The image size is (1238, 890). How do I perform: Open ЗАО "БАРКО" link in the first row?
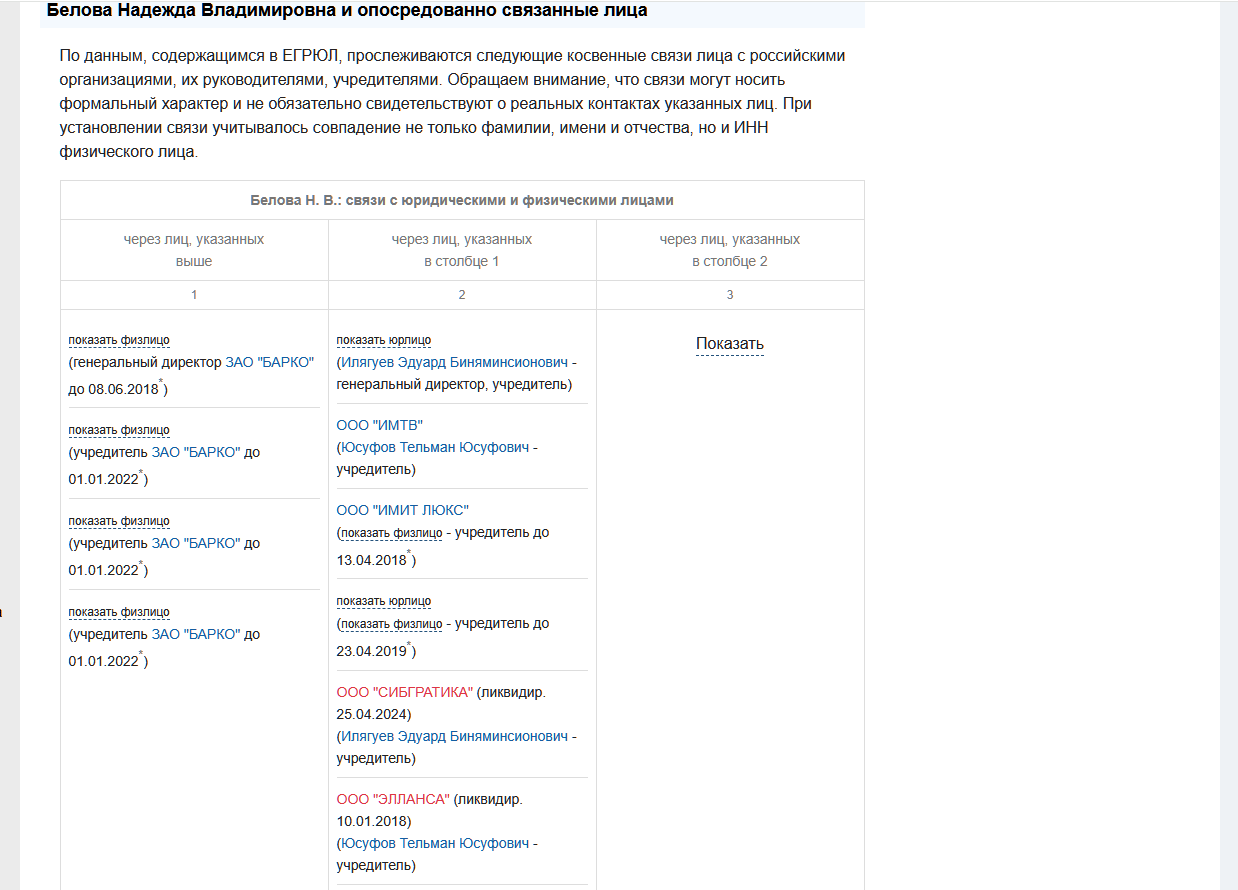(269, 362)
